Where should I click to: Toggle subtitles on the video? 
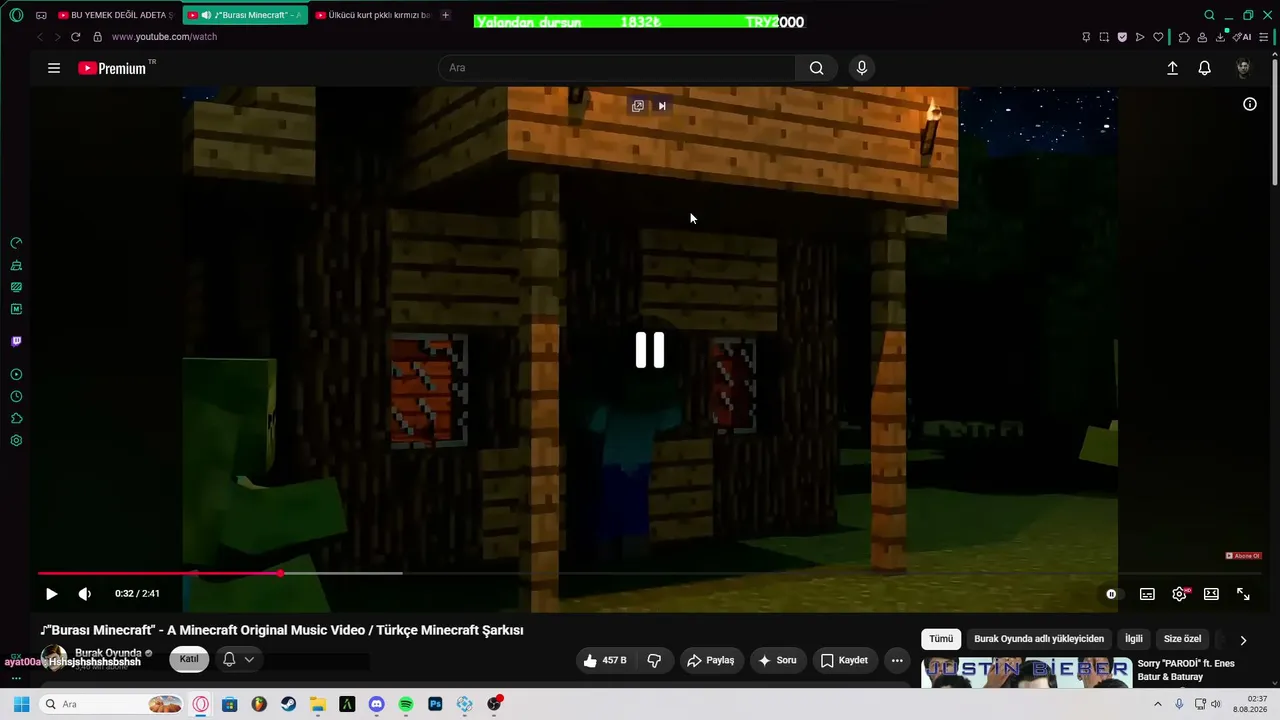1147,594
